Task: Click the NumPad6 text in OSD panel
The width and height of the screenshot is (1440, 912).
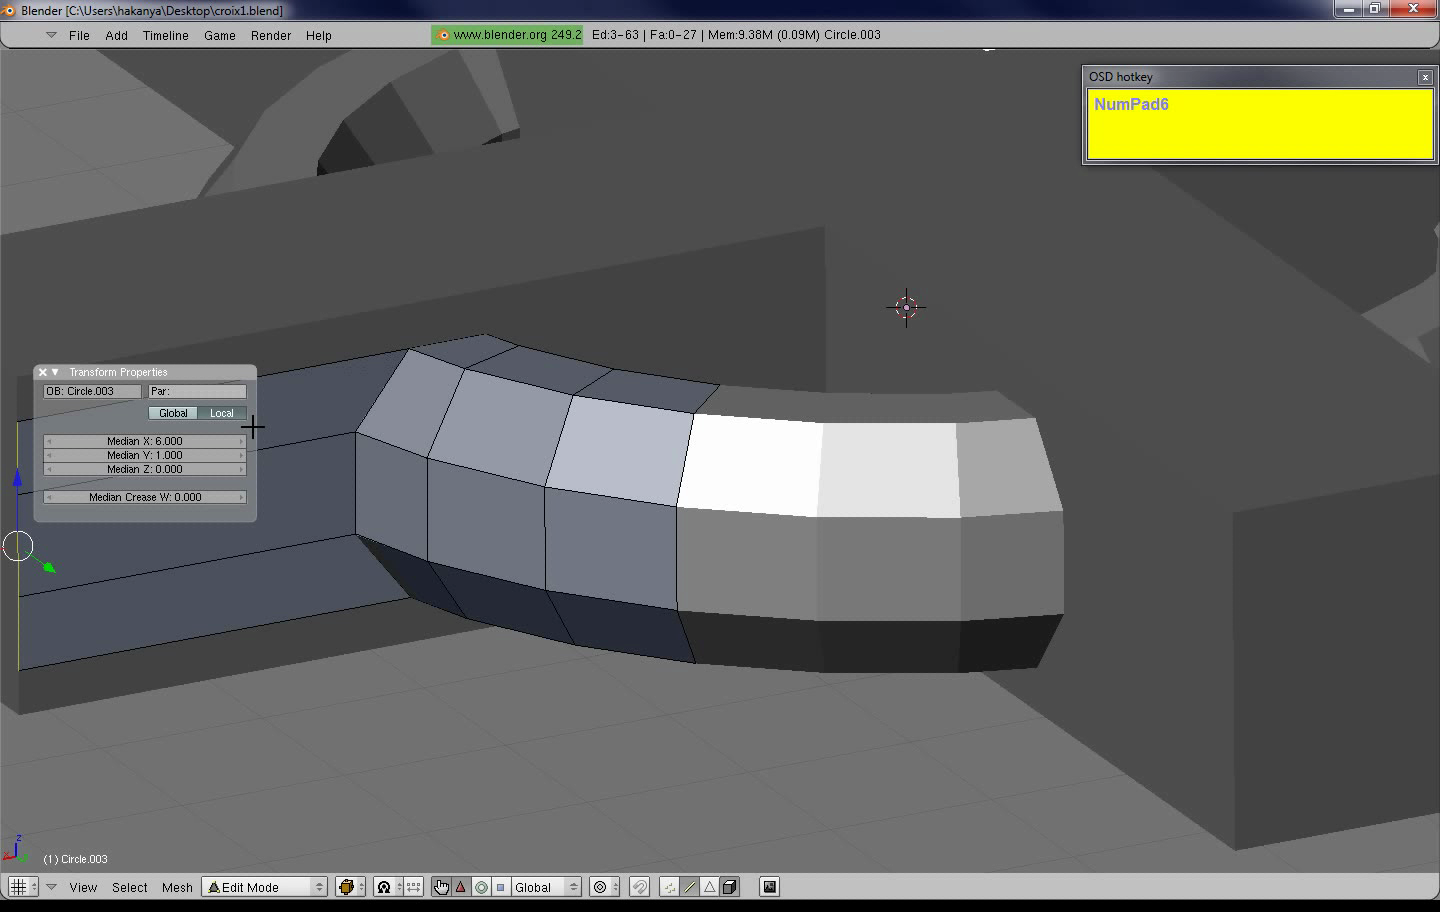Action: pos(1131,104)
